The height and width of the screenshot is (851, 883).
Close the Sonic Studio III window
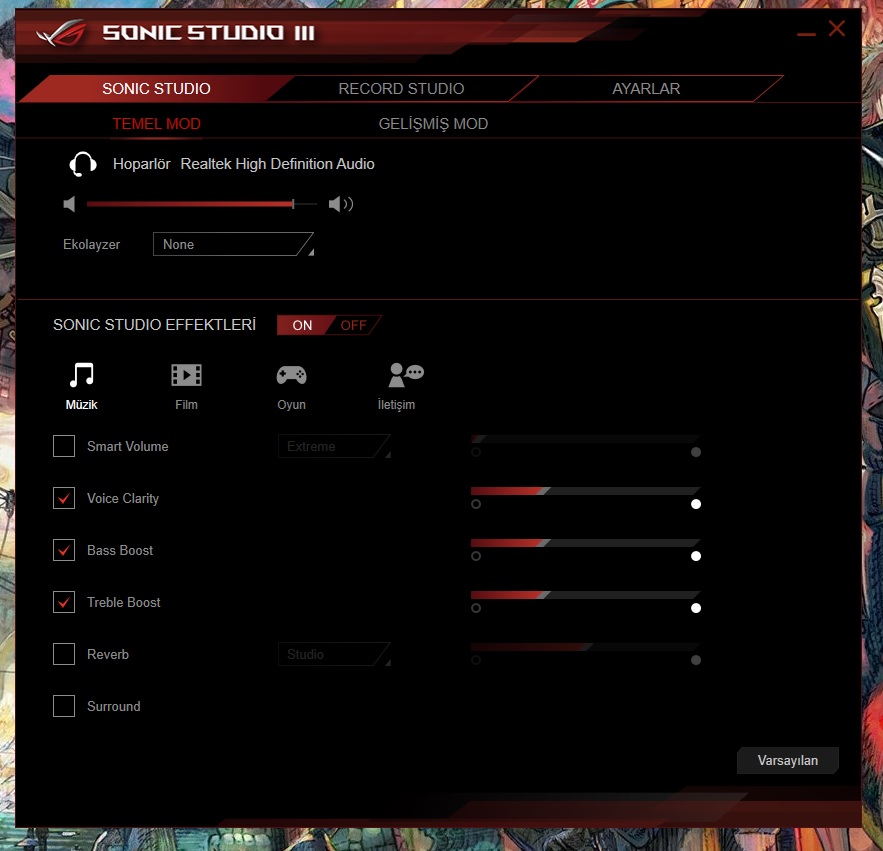pyautogui.click(x=837, y=28)
